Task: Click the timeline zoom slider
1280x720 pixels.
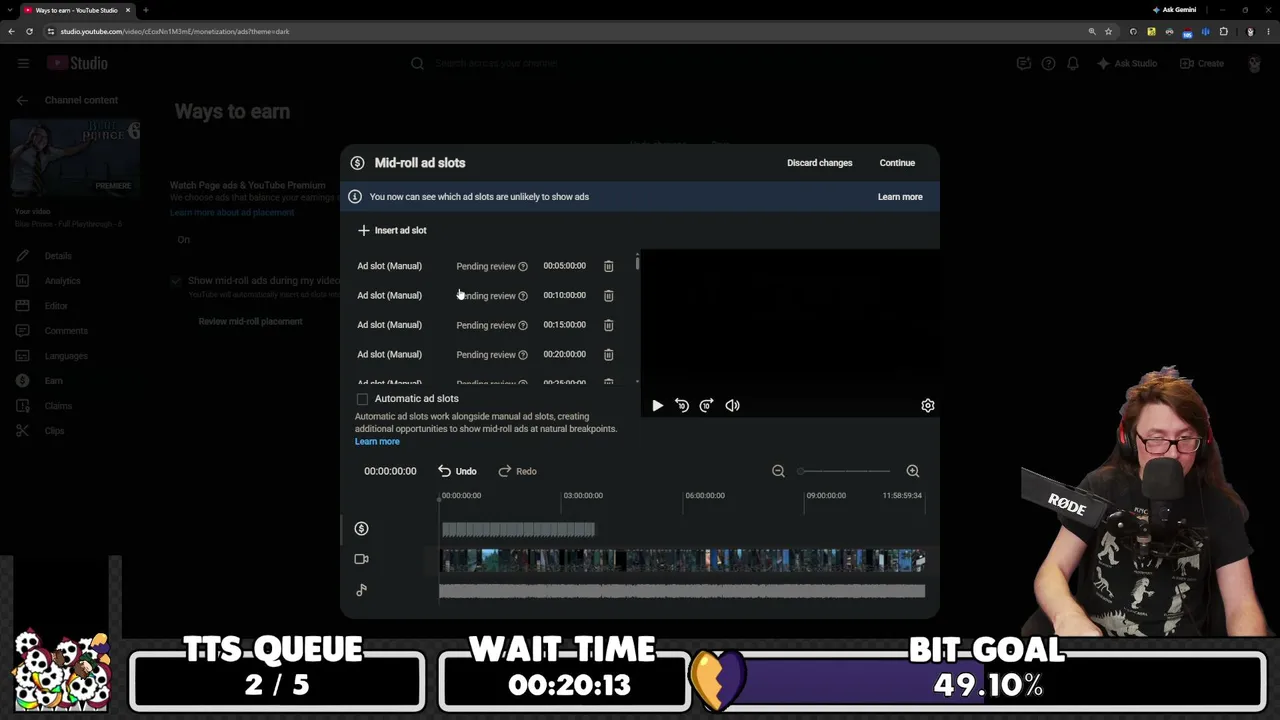Action: point(845,471)
